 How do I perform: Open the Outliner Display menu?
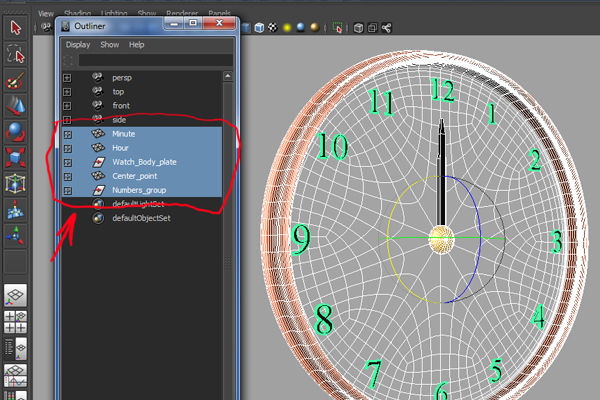78,45
